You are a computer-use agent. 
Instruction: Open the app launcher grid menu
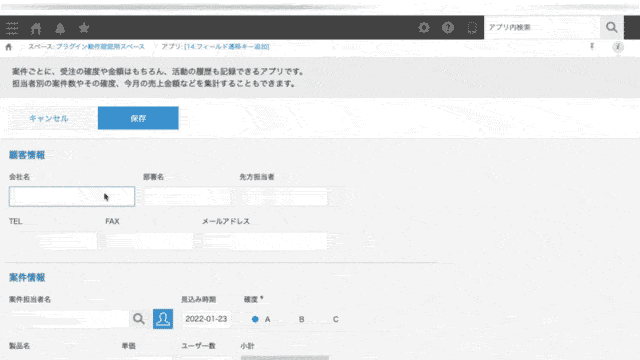click(x=12, y=28)
